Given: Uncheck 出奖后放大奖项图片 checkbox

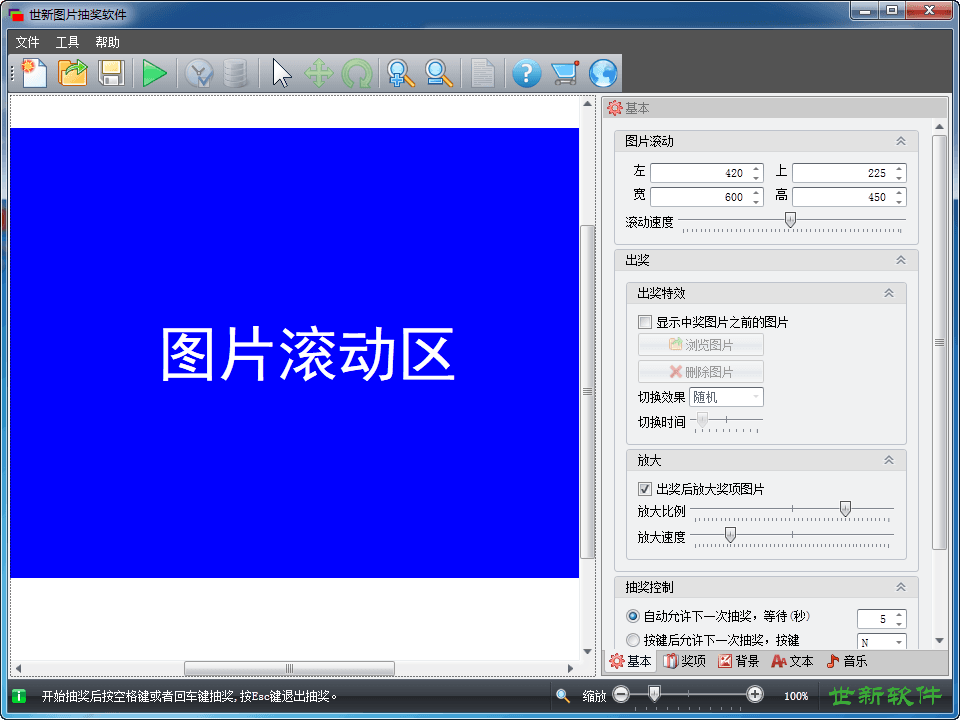Looking at the screenshot, I should pos(645,489).
